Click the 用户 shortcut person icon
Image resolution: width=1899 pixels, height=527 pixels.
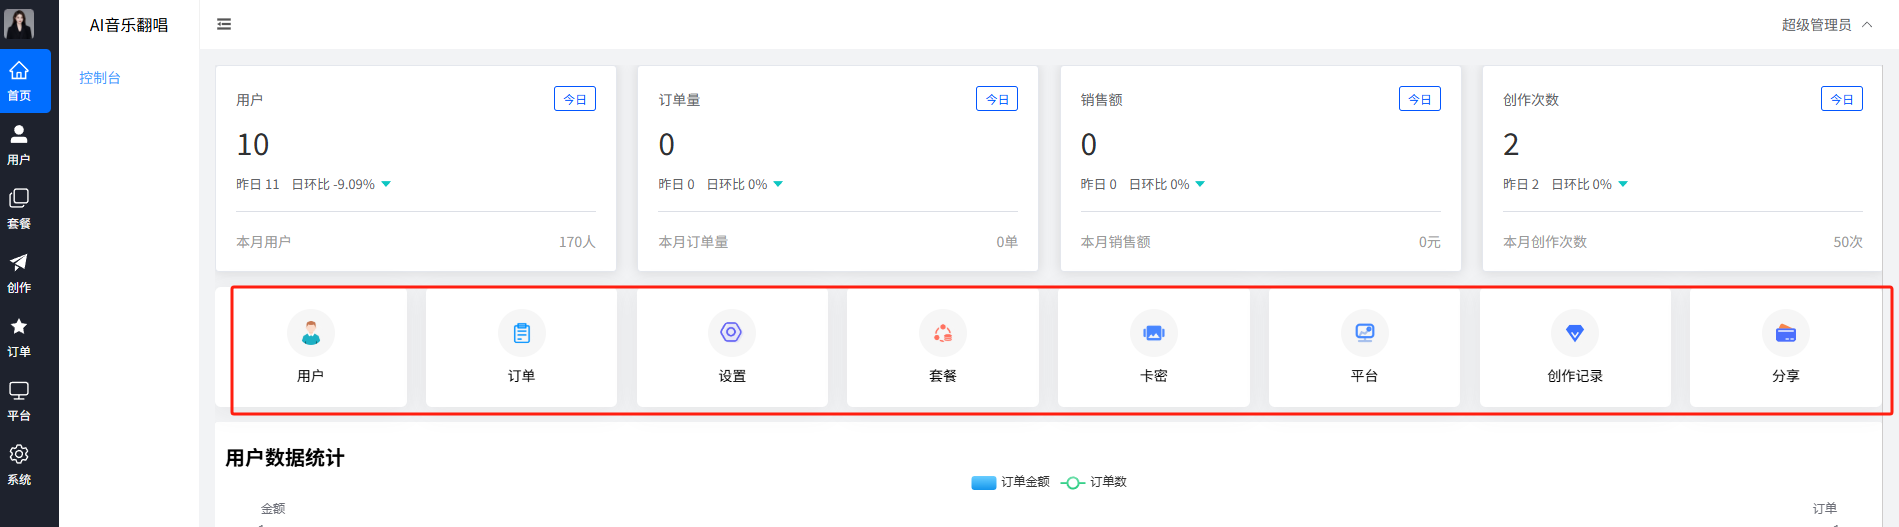pyautogui.click(x=311, y=333)
